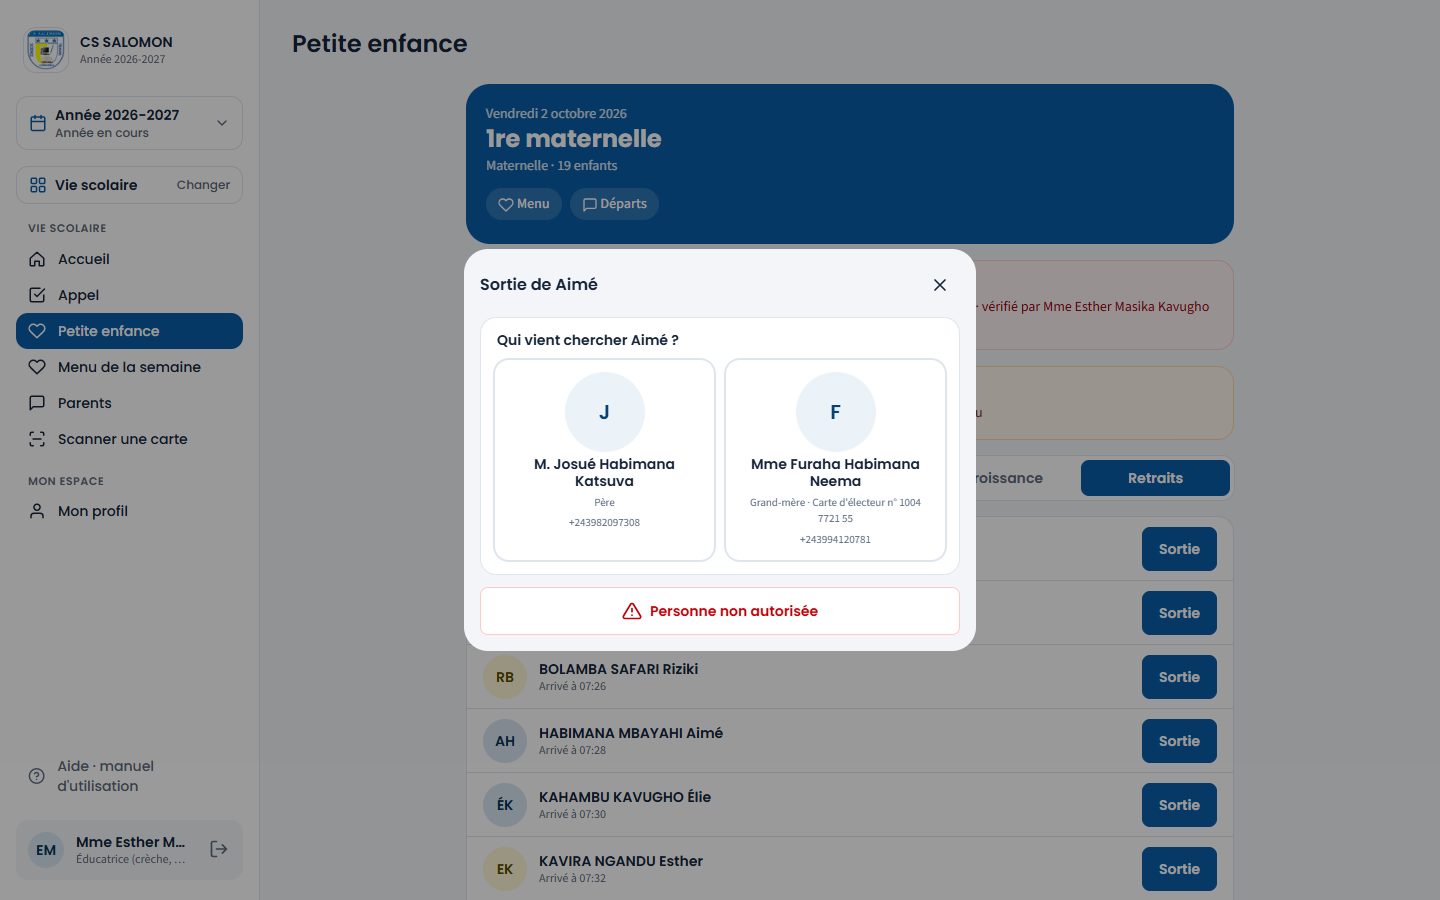Click the Accueil house icon
Viewport: 1440px width, 900px height.
coord(37,259)
